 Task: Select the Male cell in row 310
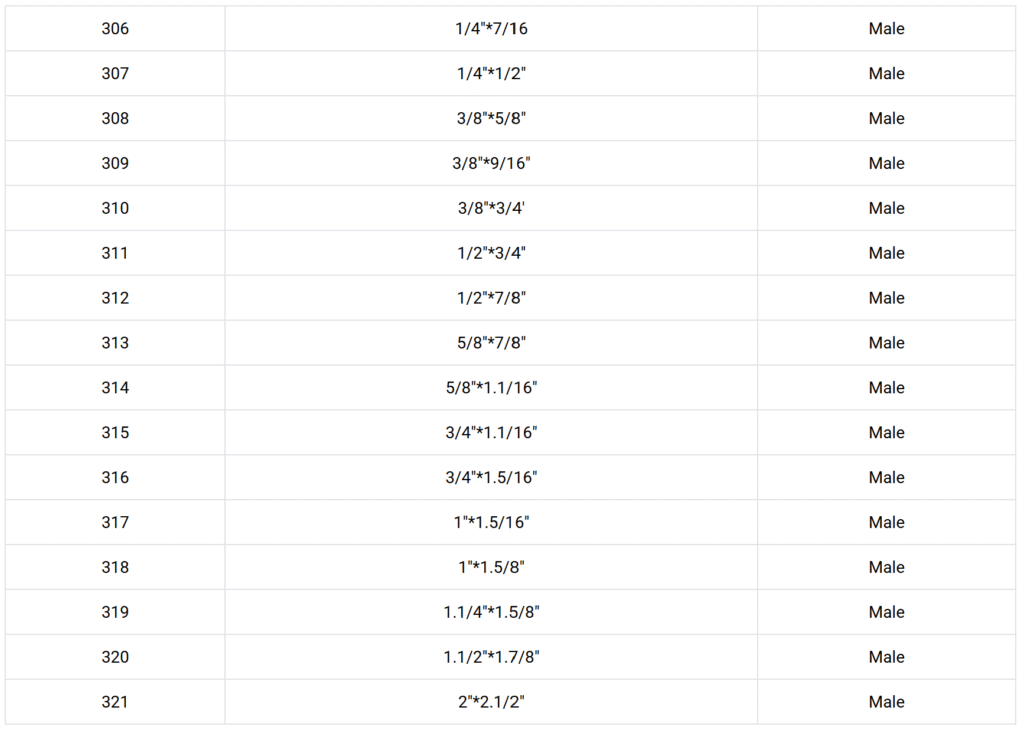[x=886, y=209]
